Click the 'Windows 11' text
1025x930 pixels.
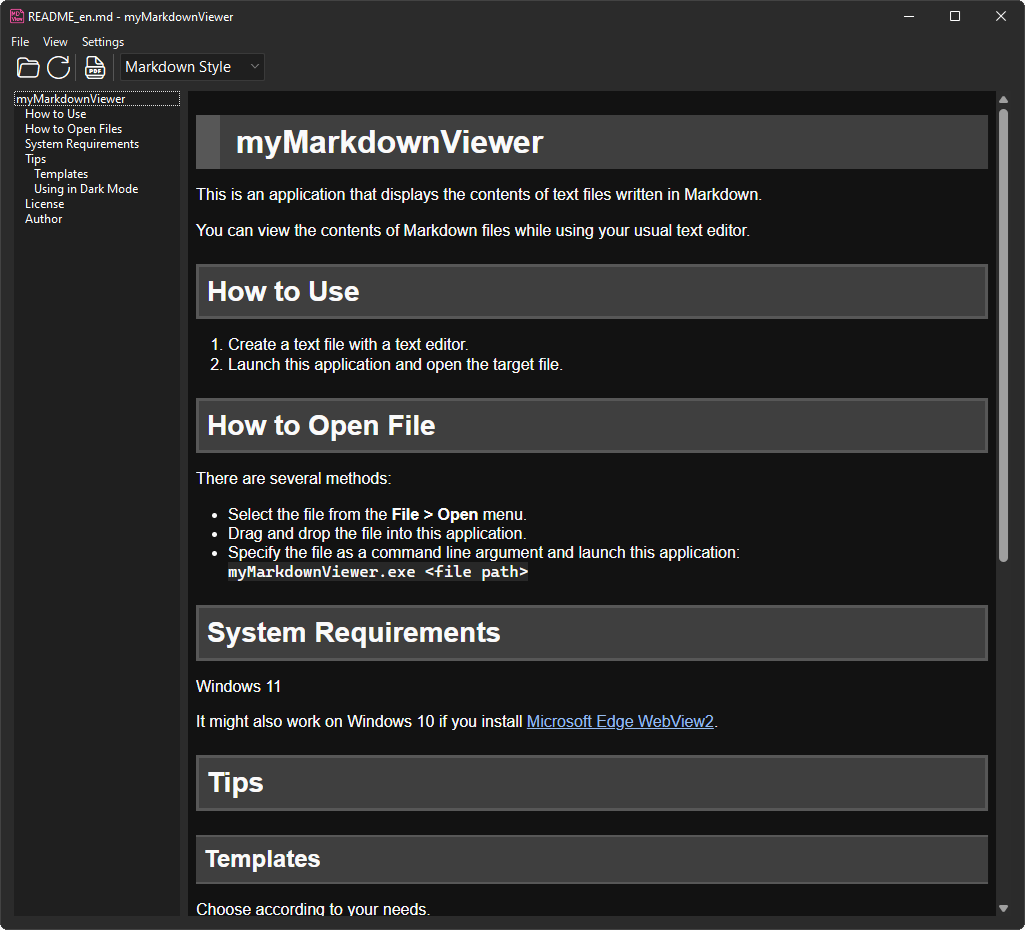(239, 686)
